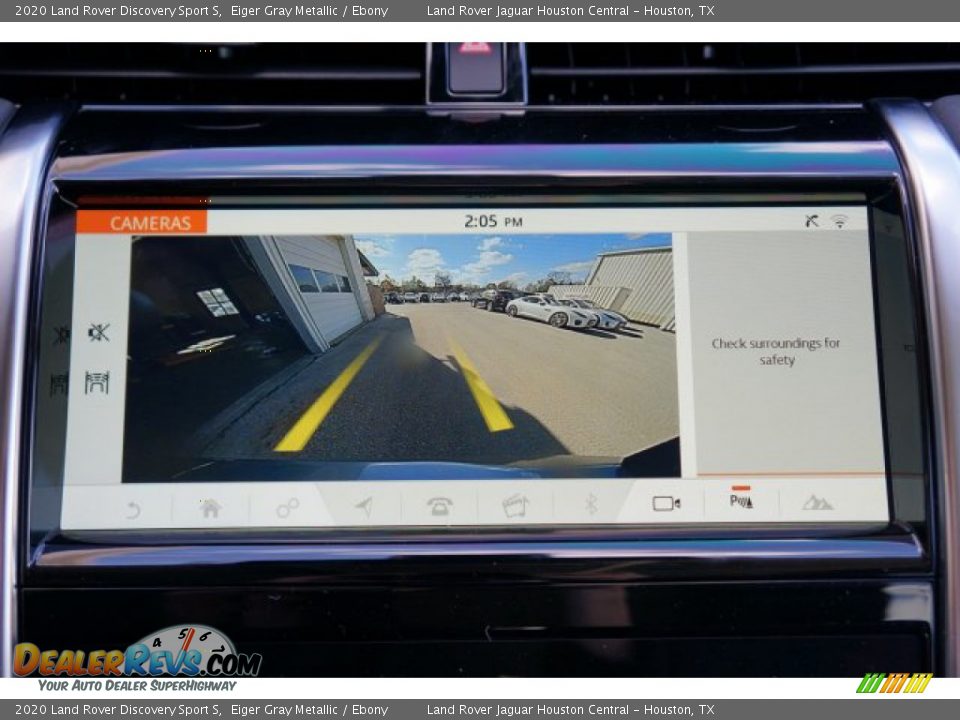960x720 pixels.
Task: Push the hazard warning light button
Action: click(x=476, y=67)
